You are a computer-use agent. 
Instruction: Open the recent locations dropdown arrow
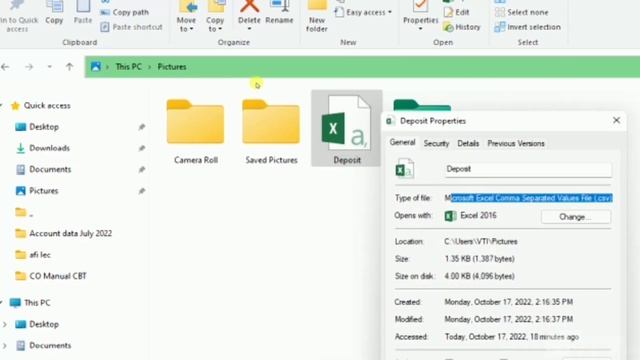(49, 67)
